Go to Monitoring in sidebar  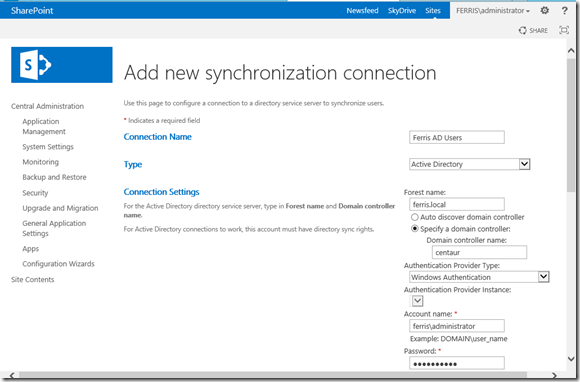pyautogui.click(x=40, y=162)
